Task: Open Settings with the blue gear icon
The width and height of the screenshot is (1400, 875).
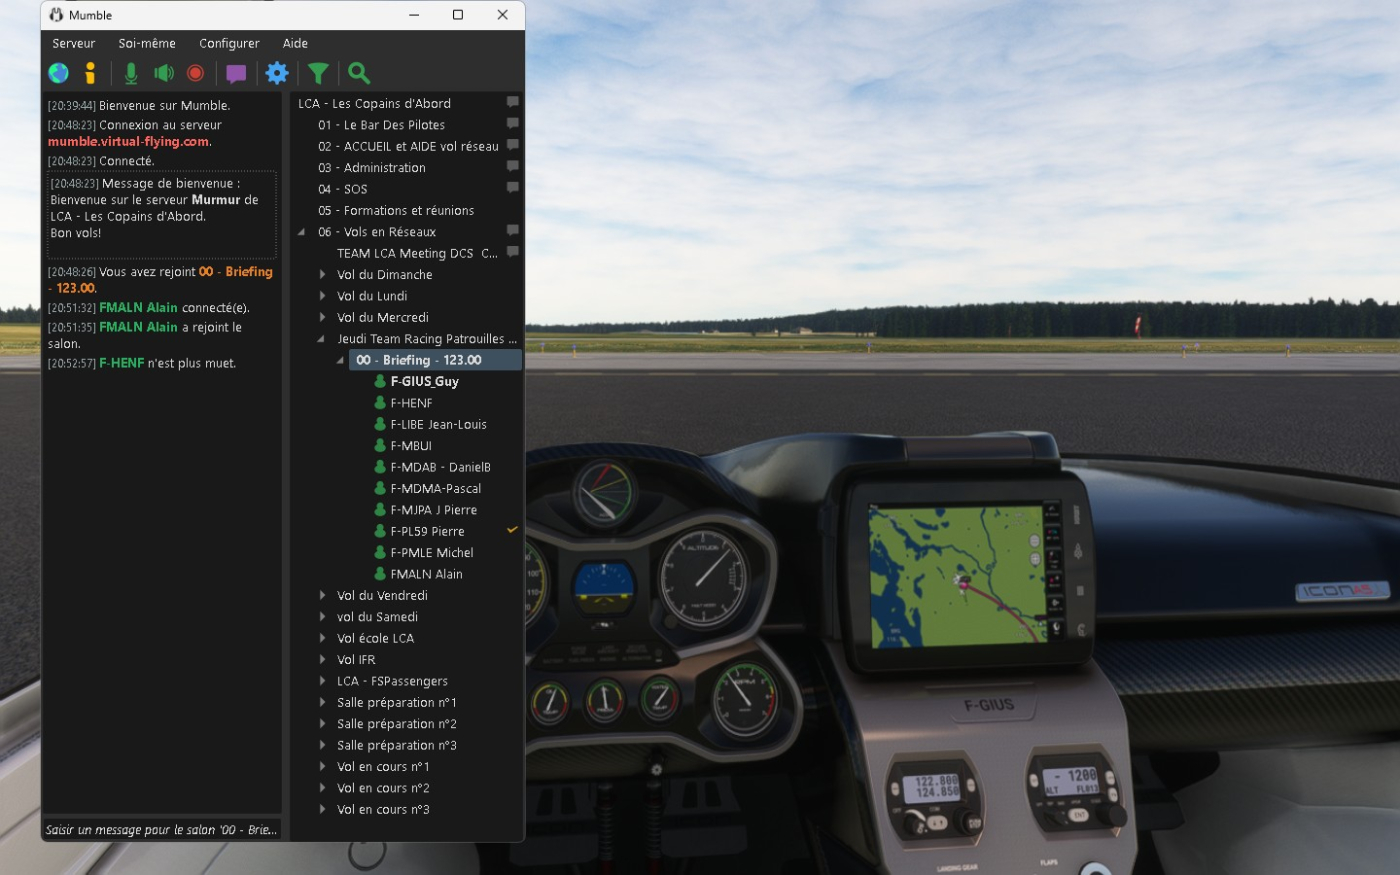Action: pos(277,73)
